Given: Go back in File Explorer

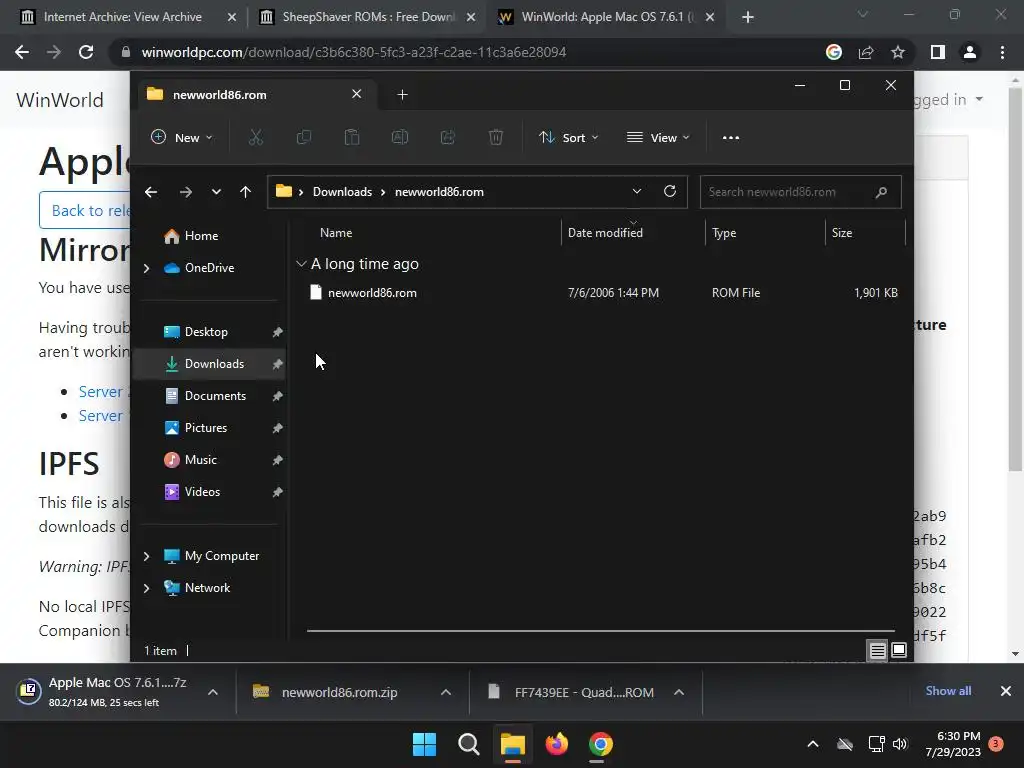Looking at the screenshot, I should (x=151, y=192).
